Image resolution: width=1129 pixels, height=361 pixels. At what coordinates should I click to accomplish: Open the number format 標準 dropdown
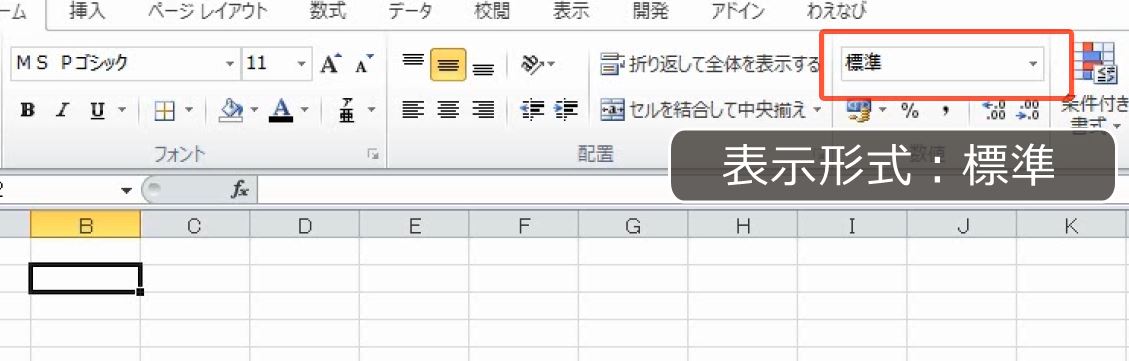click(1033, 64)
